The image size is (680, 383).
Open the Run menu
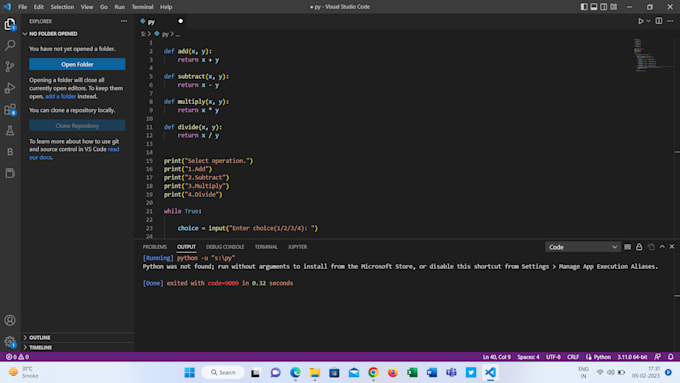click(119, 7)
